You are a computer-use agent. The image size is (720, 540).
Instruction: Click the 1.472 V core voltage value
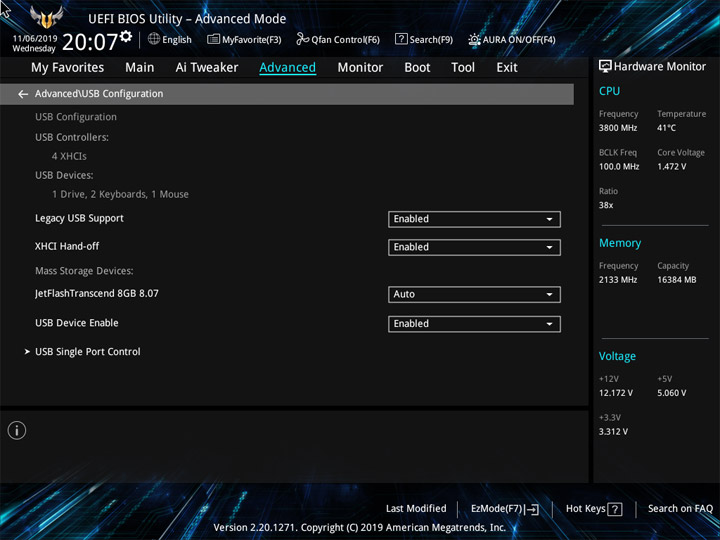tap(672, 167)
